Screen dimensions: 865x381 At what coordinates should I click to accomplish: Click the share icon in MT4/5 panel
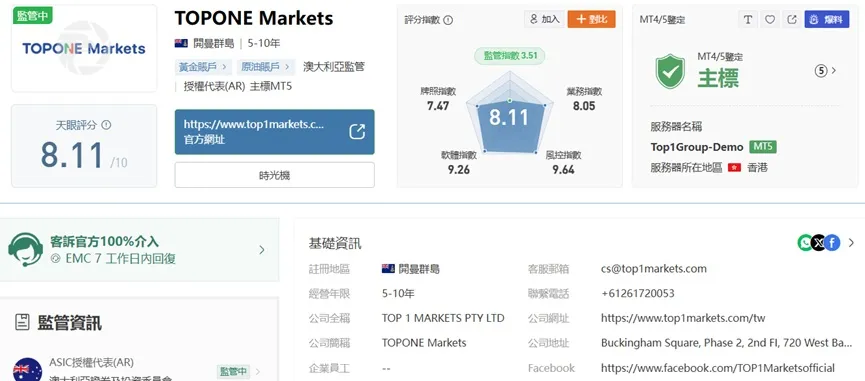(x=792, y=19)
